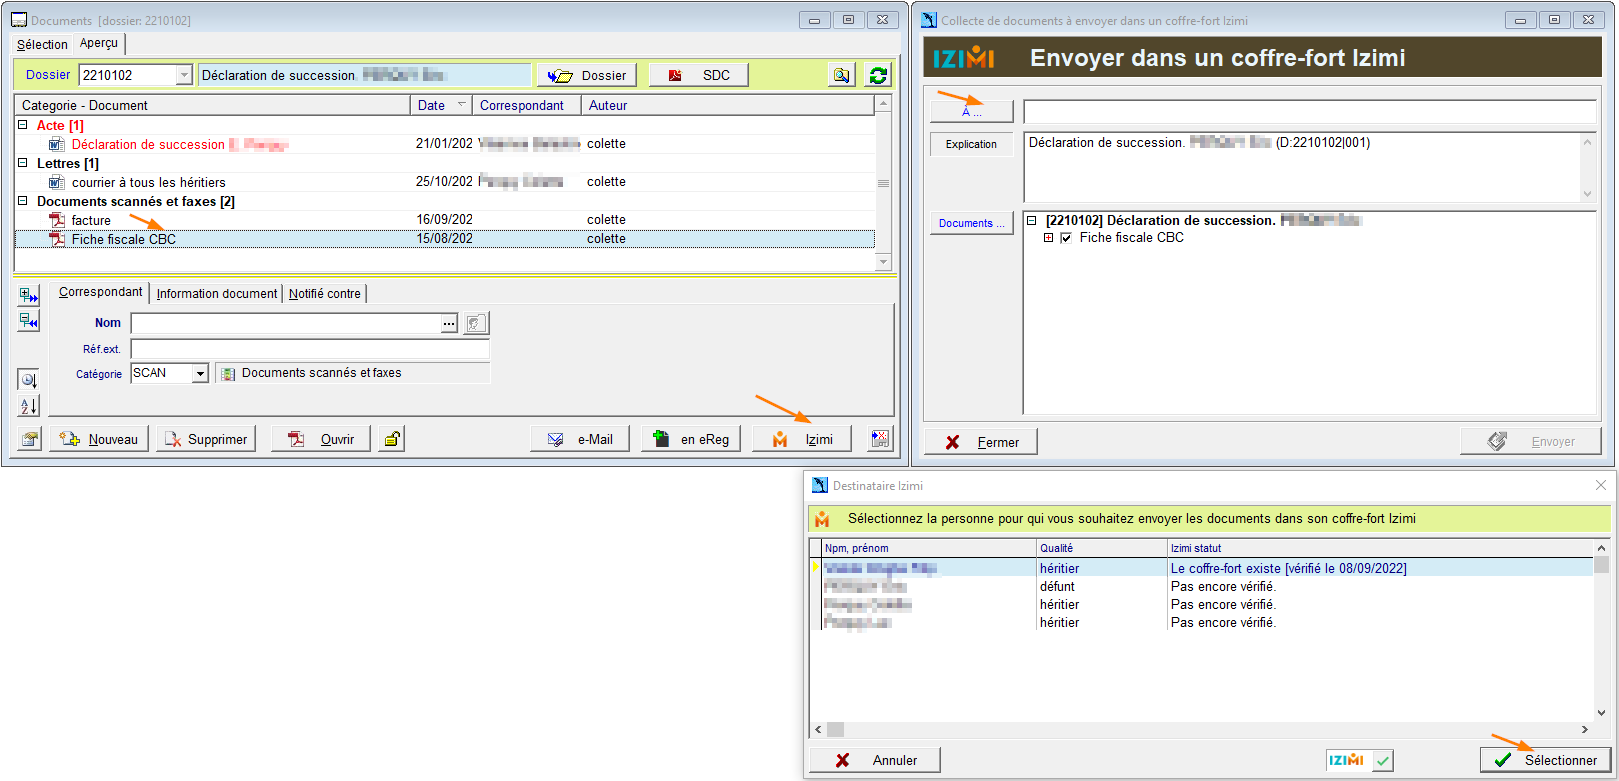
Task: Switch to the Aperçu tab
Action: click(99, 43)
